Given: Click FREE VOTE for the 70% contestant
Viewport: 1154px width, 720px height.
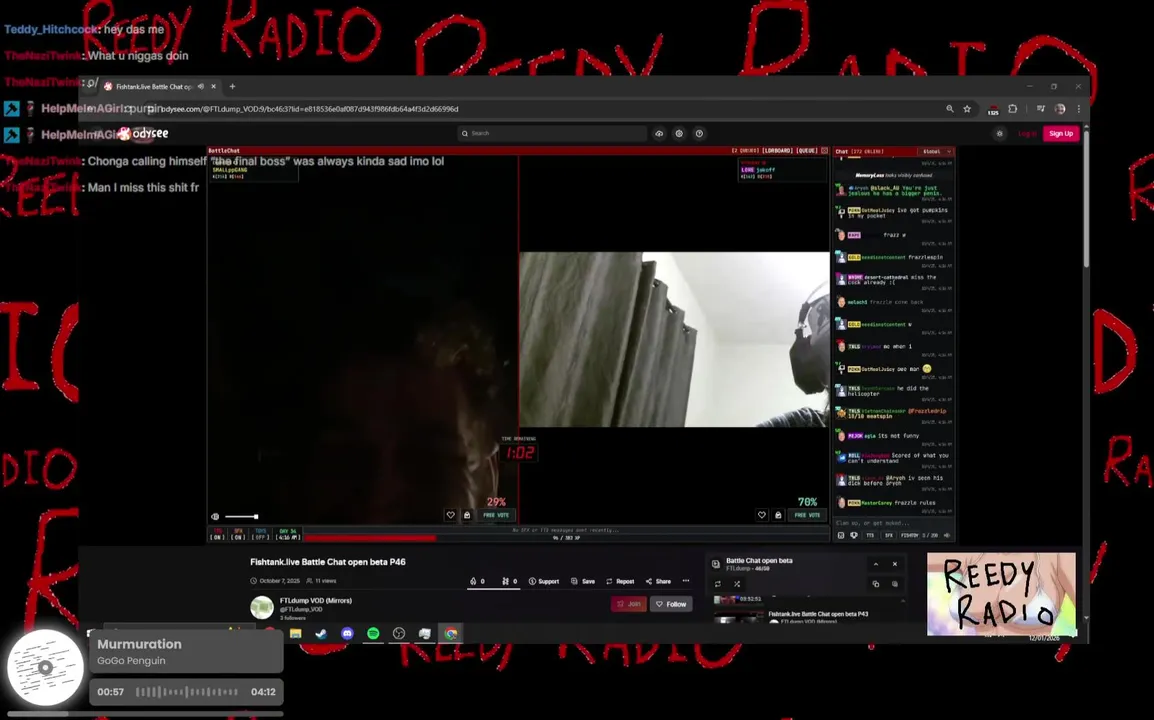Looking at the screenshot, I should tap(807, 515).
